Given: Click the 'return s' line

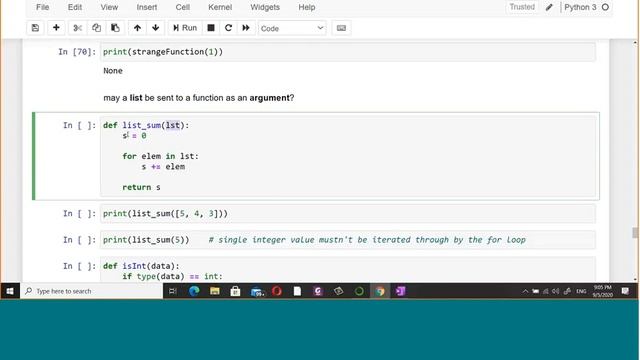Looking at the screenshot, I should (141, 187).
